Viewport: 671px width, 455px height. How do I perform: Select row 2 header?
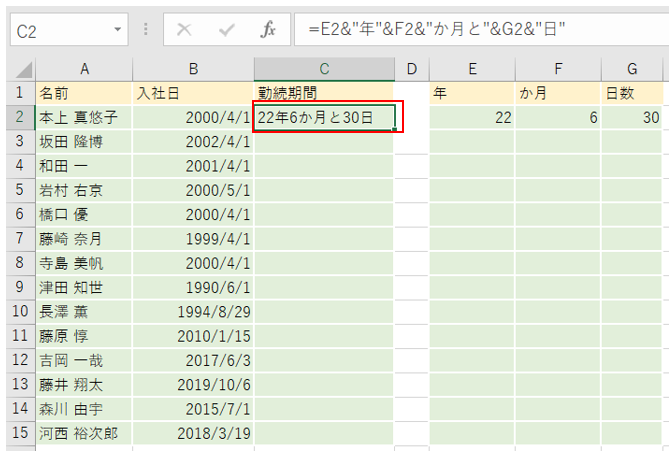(x=18, y=117)
